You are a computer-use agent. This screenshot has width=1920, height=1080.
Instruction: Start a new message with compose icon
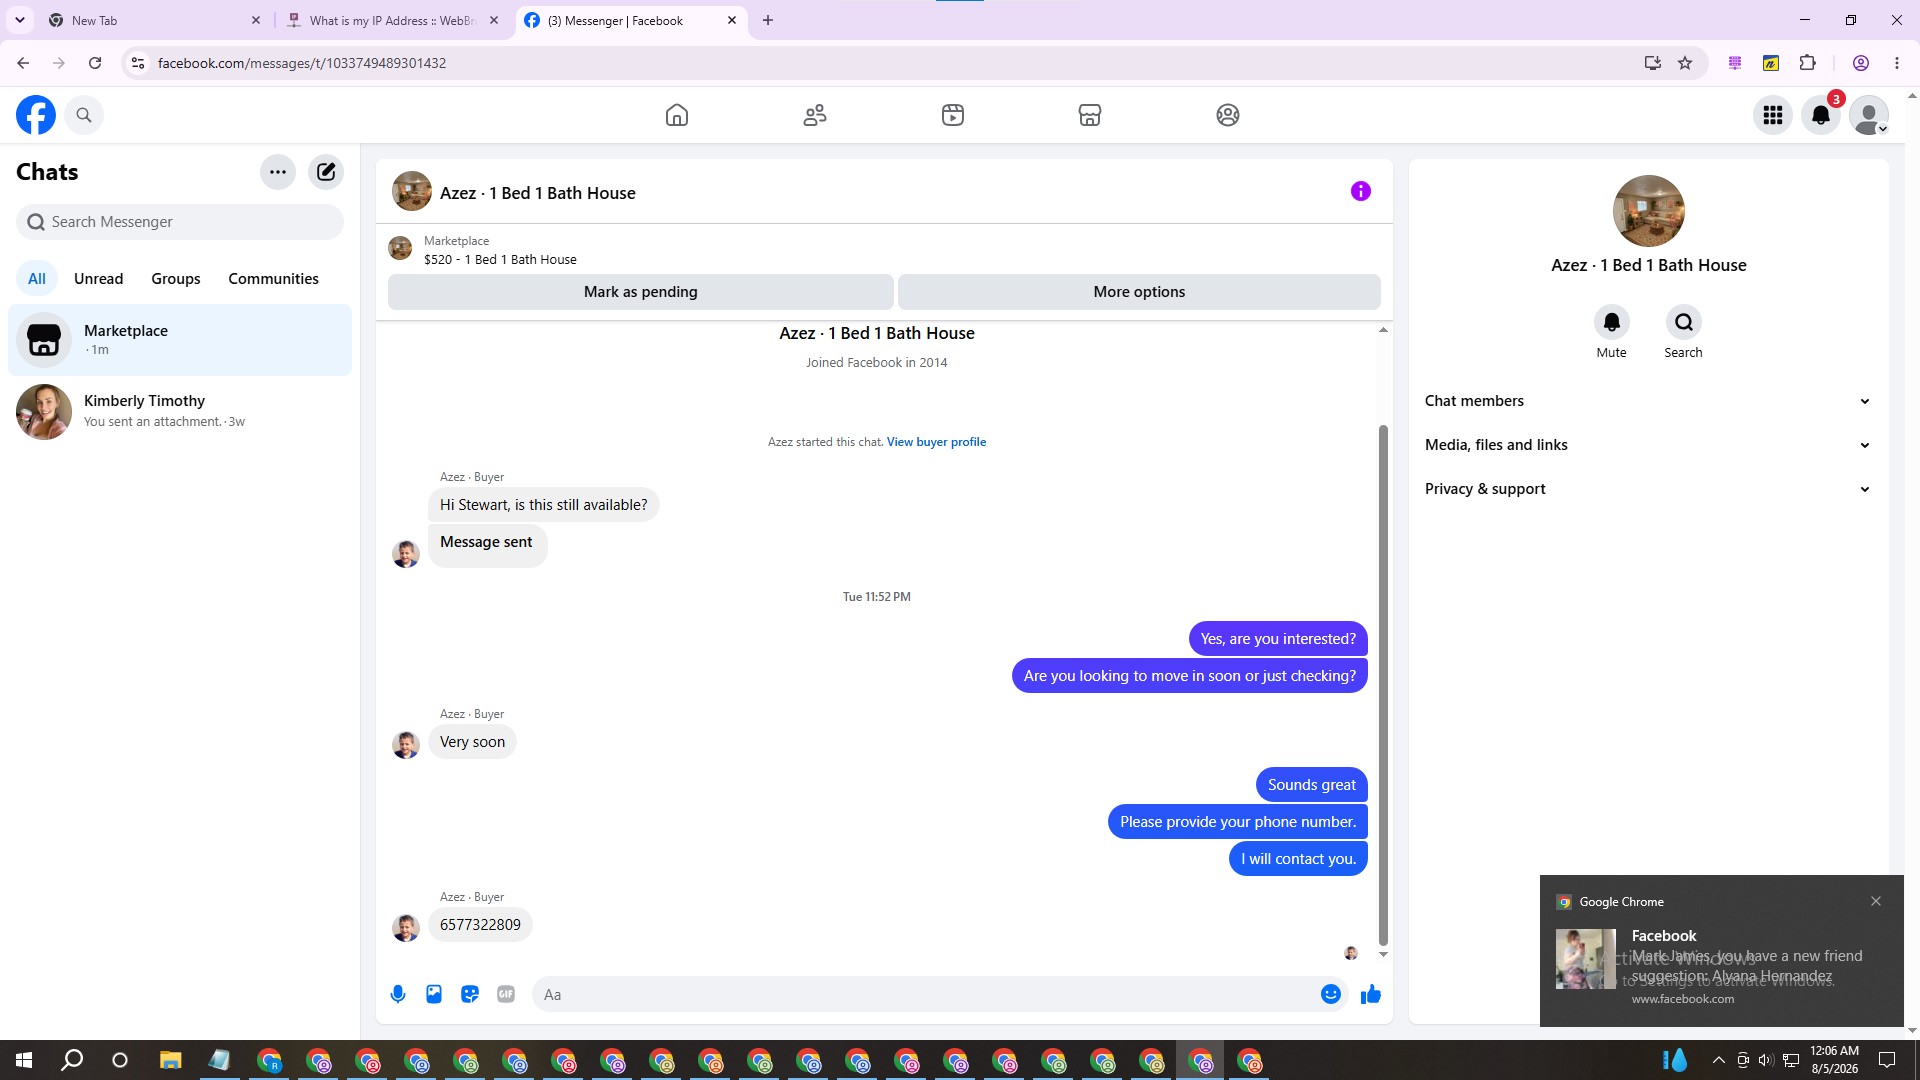pos(326,172)
